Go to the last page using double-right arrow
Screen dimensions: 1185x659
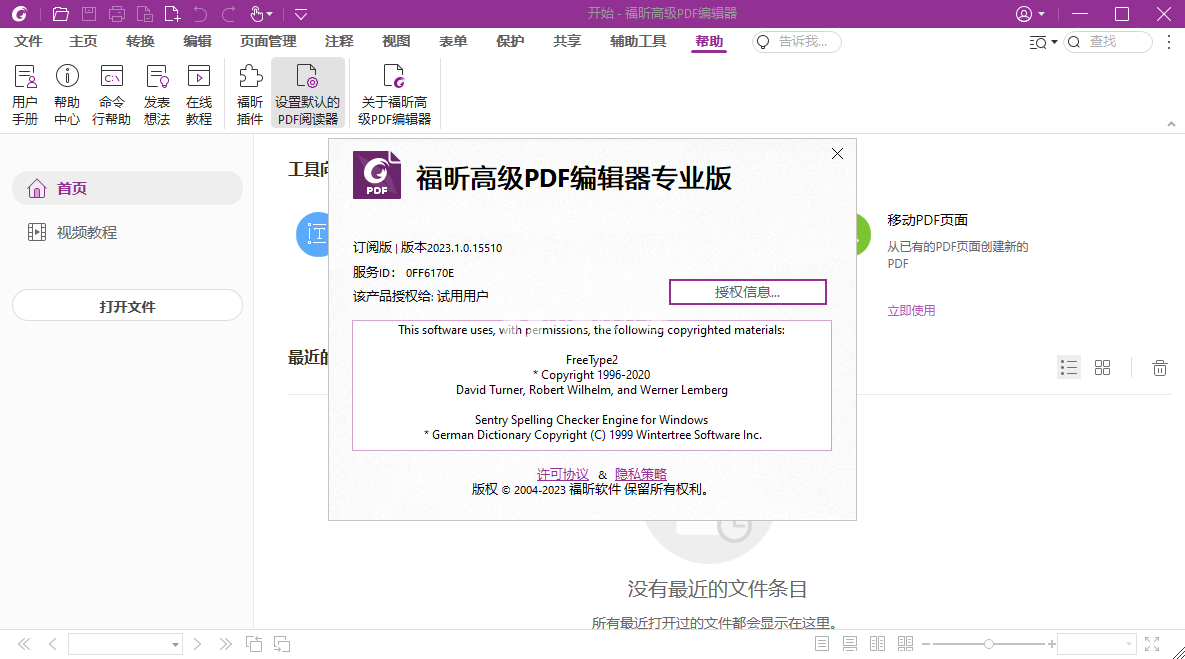pos(225,644)
